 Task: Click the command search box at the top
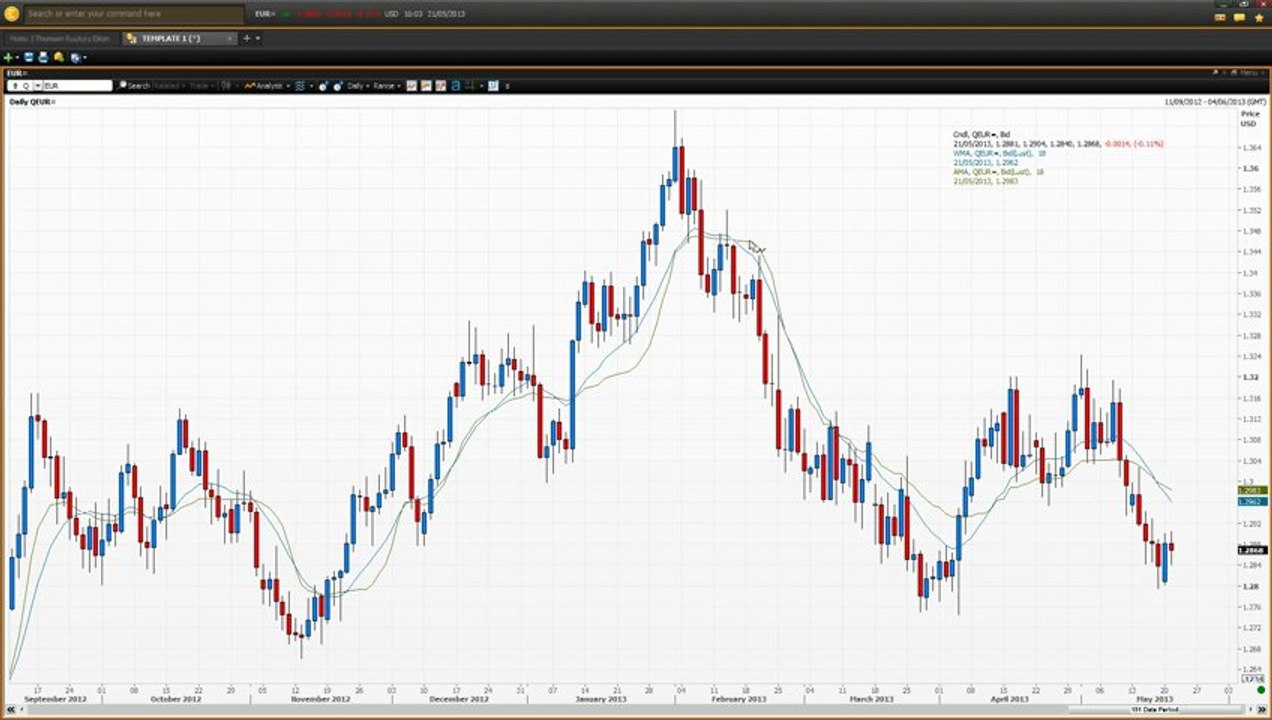133,14
